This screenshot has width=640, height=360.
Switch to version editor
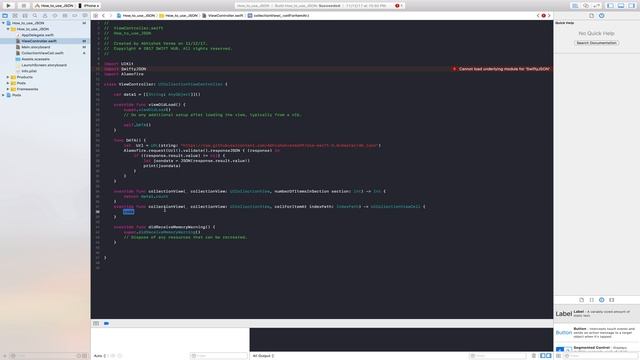click(x=596, y=6)
